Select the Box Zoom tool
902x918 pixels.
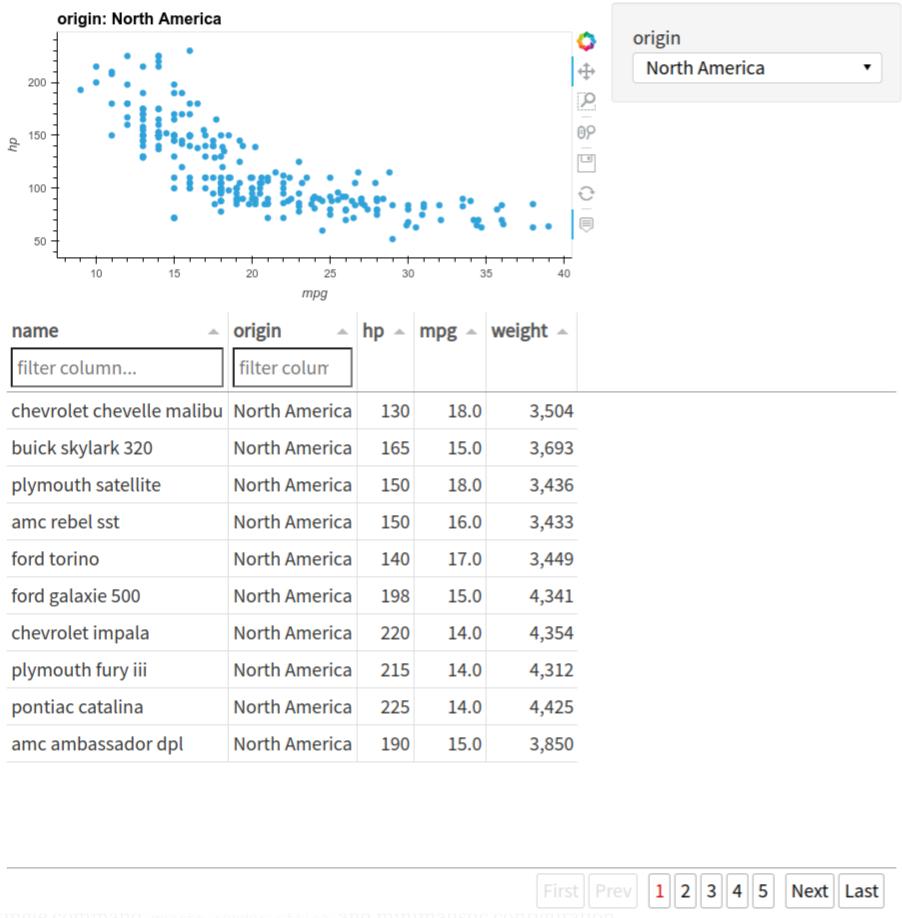click(586, 102)
